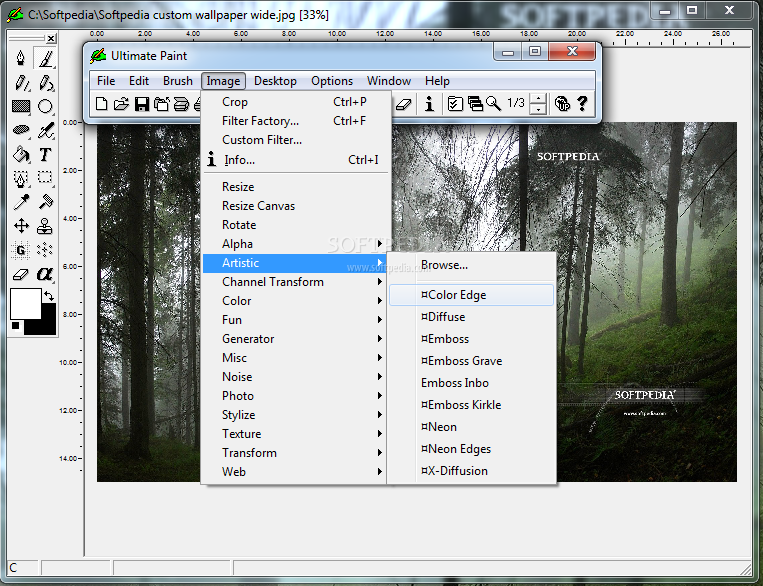Open the Window menu
This screenshot has height=586, width=763.
(x=389, y=81)
